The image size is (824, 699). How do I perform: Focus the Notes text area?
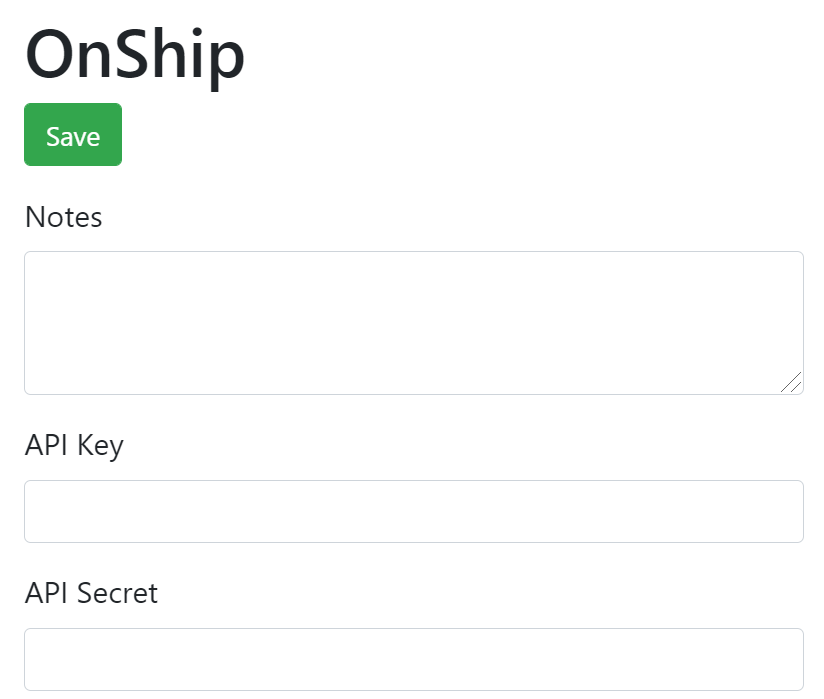414,323
